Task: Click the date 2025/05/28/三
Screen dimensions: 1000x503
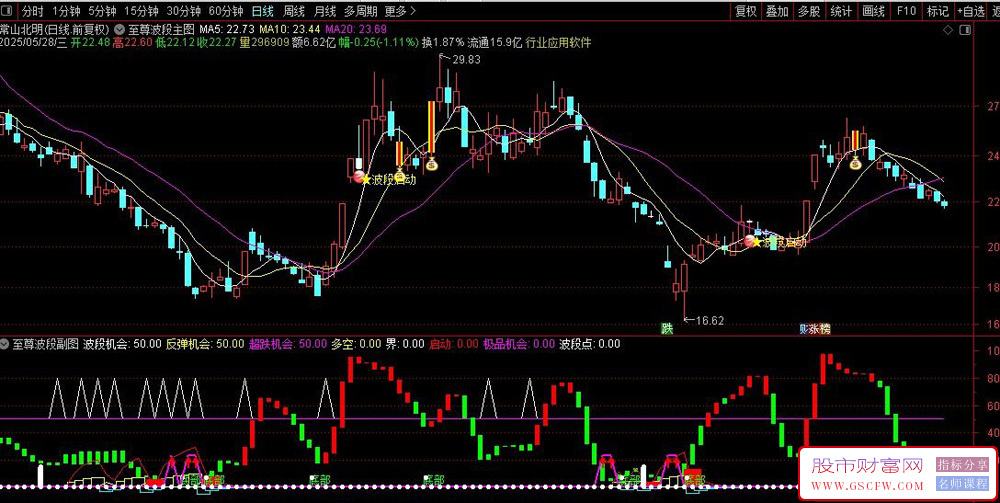Action: [34, 43]
